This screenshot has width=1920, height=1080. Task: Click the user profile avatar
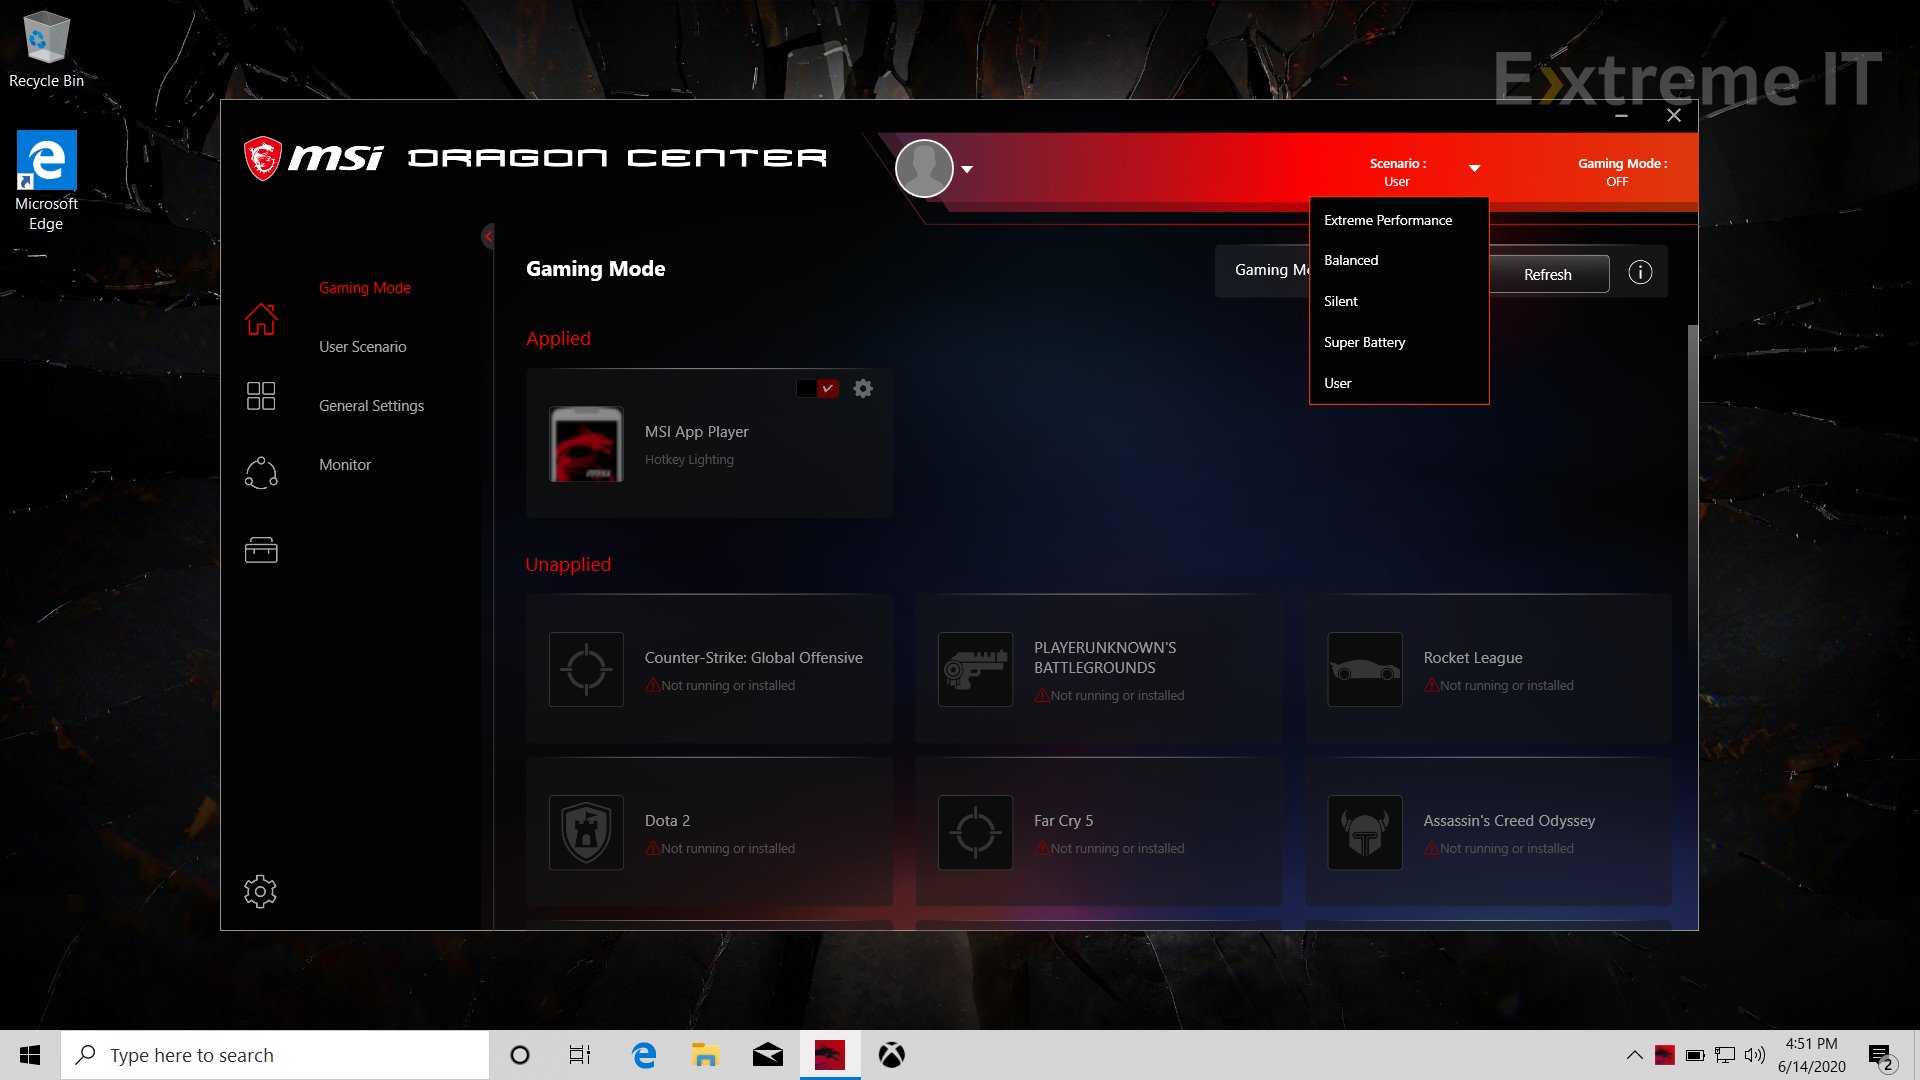pos(924,168)
